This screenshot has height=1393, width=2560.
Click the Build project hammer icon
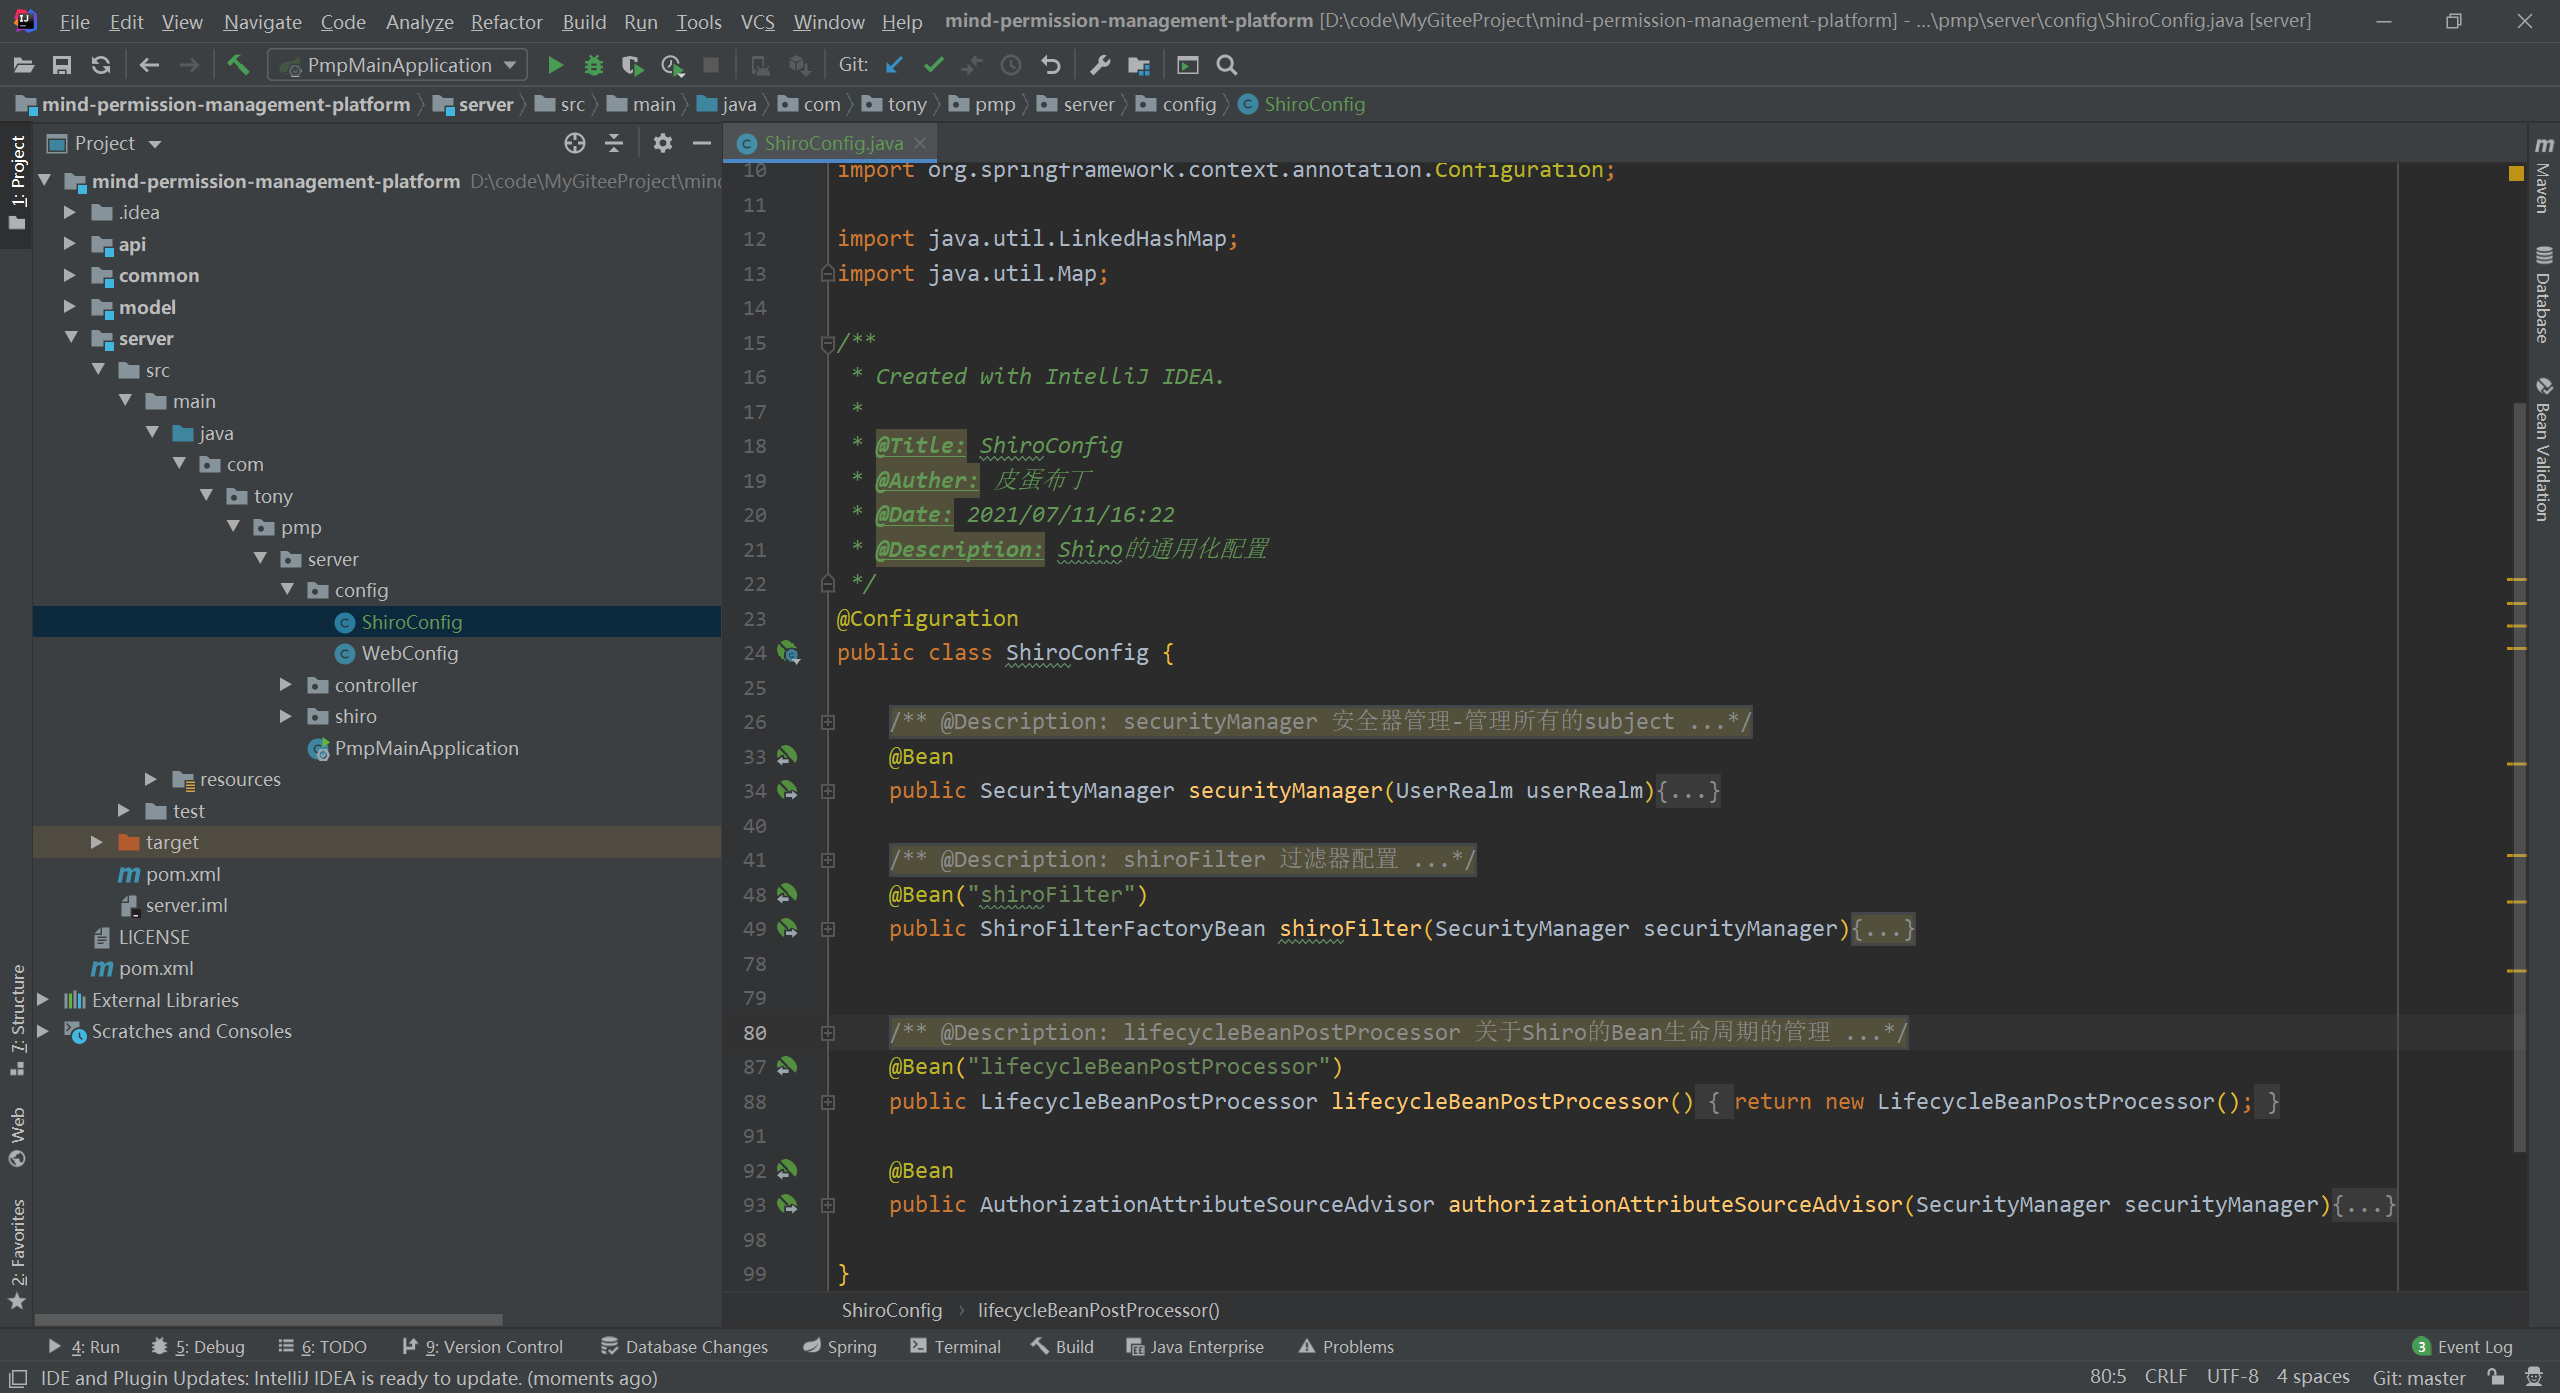[238, 65]
